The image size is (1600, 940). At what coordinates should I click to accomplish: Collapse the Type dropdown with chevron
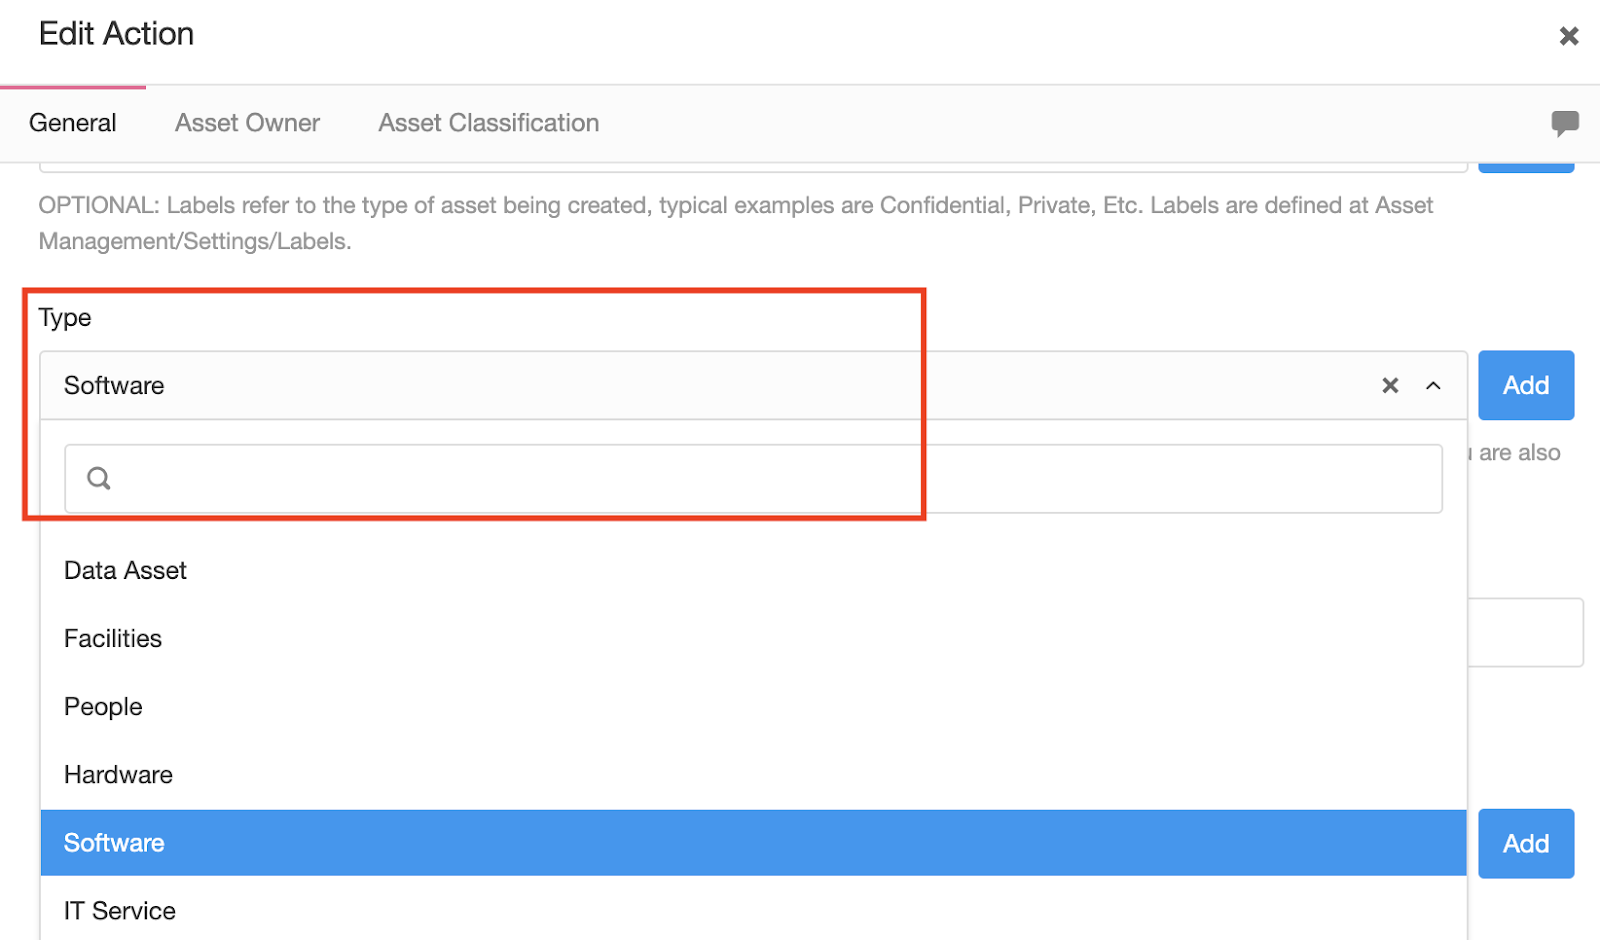point(1433,385)
